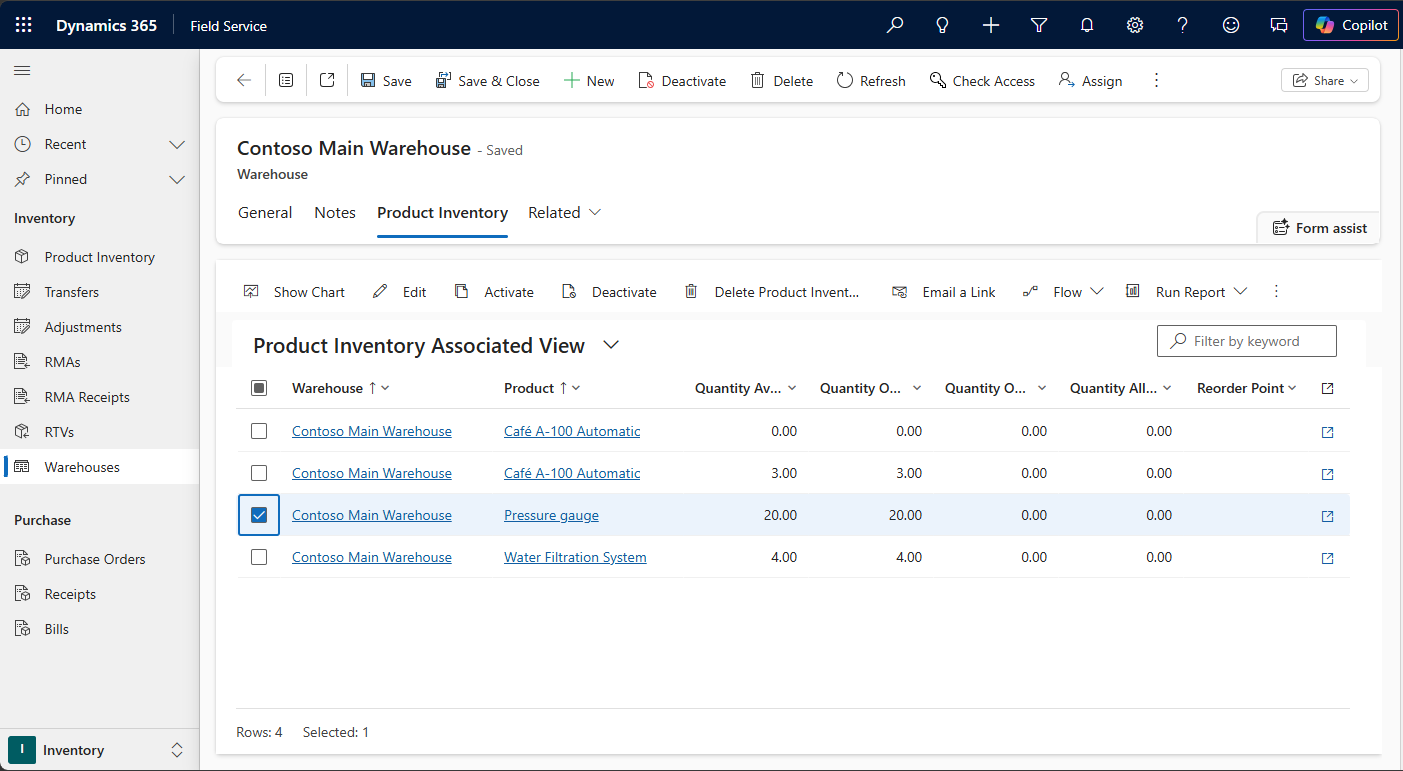Switch area using the Inventory selector

click(100, 750)
